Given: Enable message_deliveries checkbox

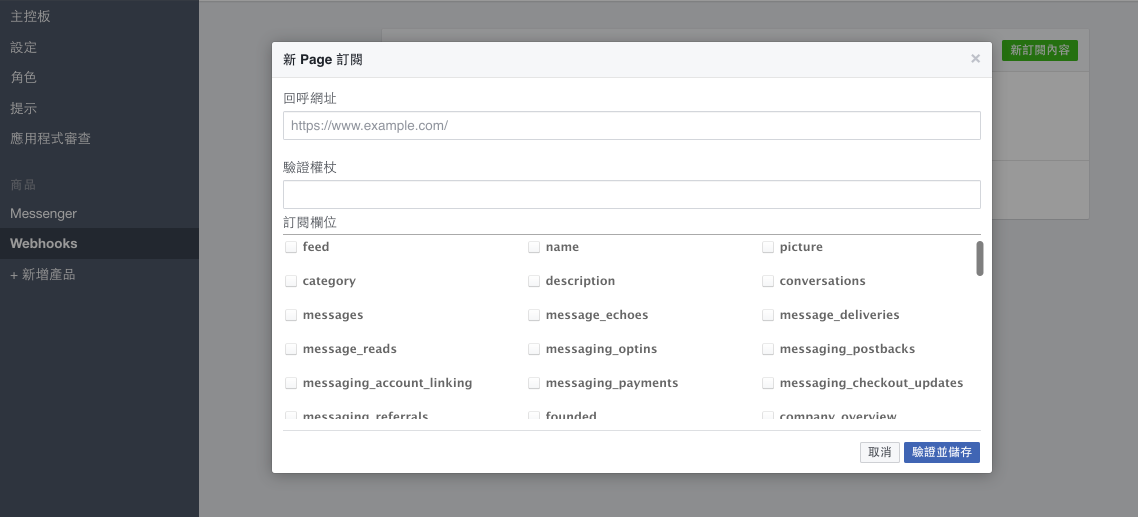Looking at the screenshot, I should [x=768, y=315].
